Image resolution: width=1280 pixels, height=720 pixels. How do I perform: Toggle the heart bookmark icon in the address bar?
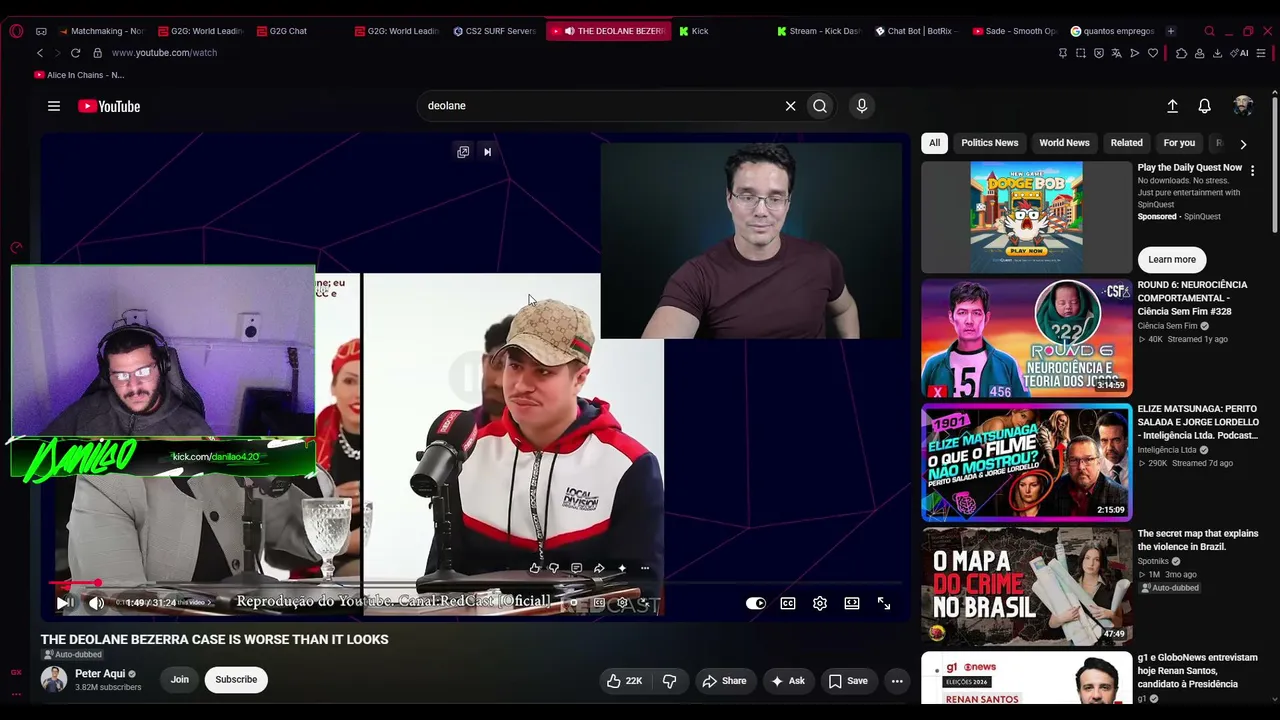click(1153, 53)
